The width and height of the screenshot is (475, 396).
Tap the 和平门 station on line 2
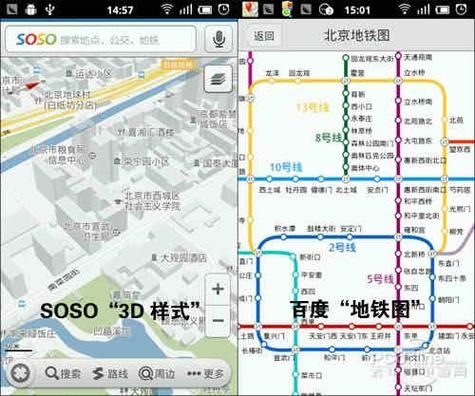tap(332, 350)
